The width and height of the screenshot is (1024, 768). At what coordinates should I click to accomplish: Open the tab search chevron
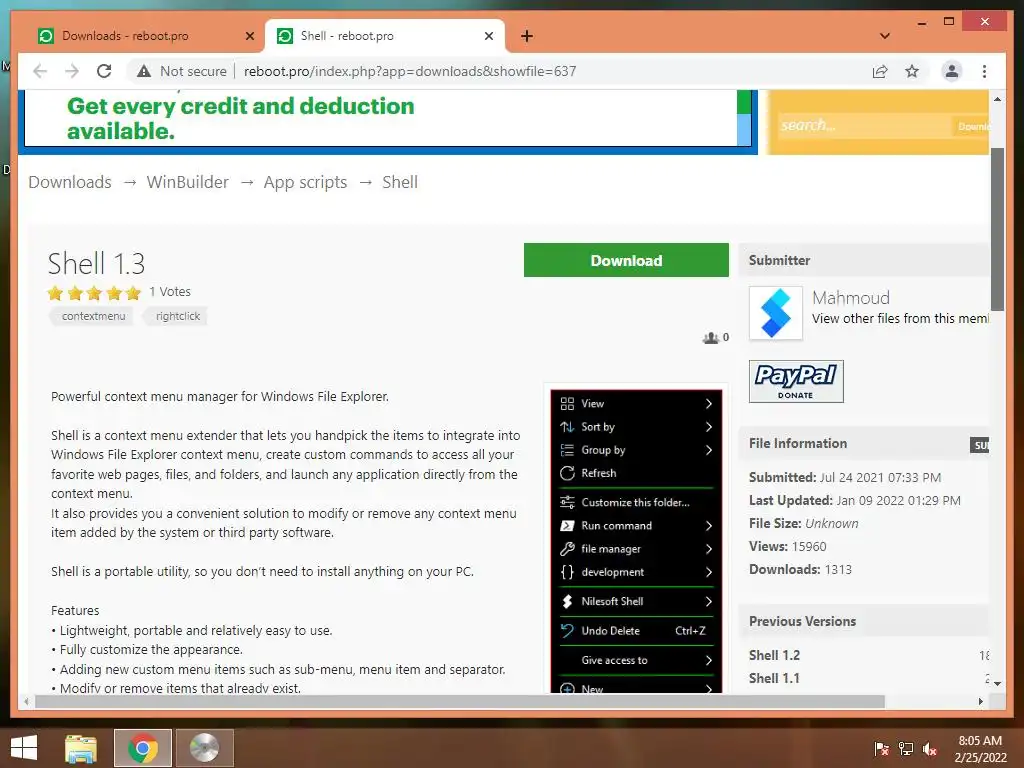(x=885, y=36)
